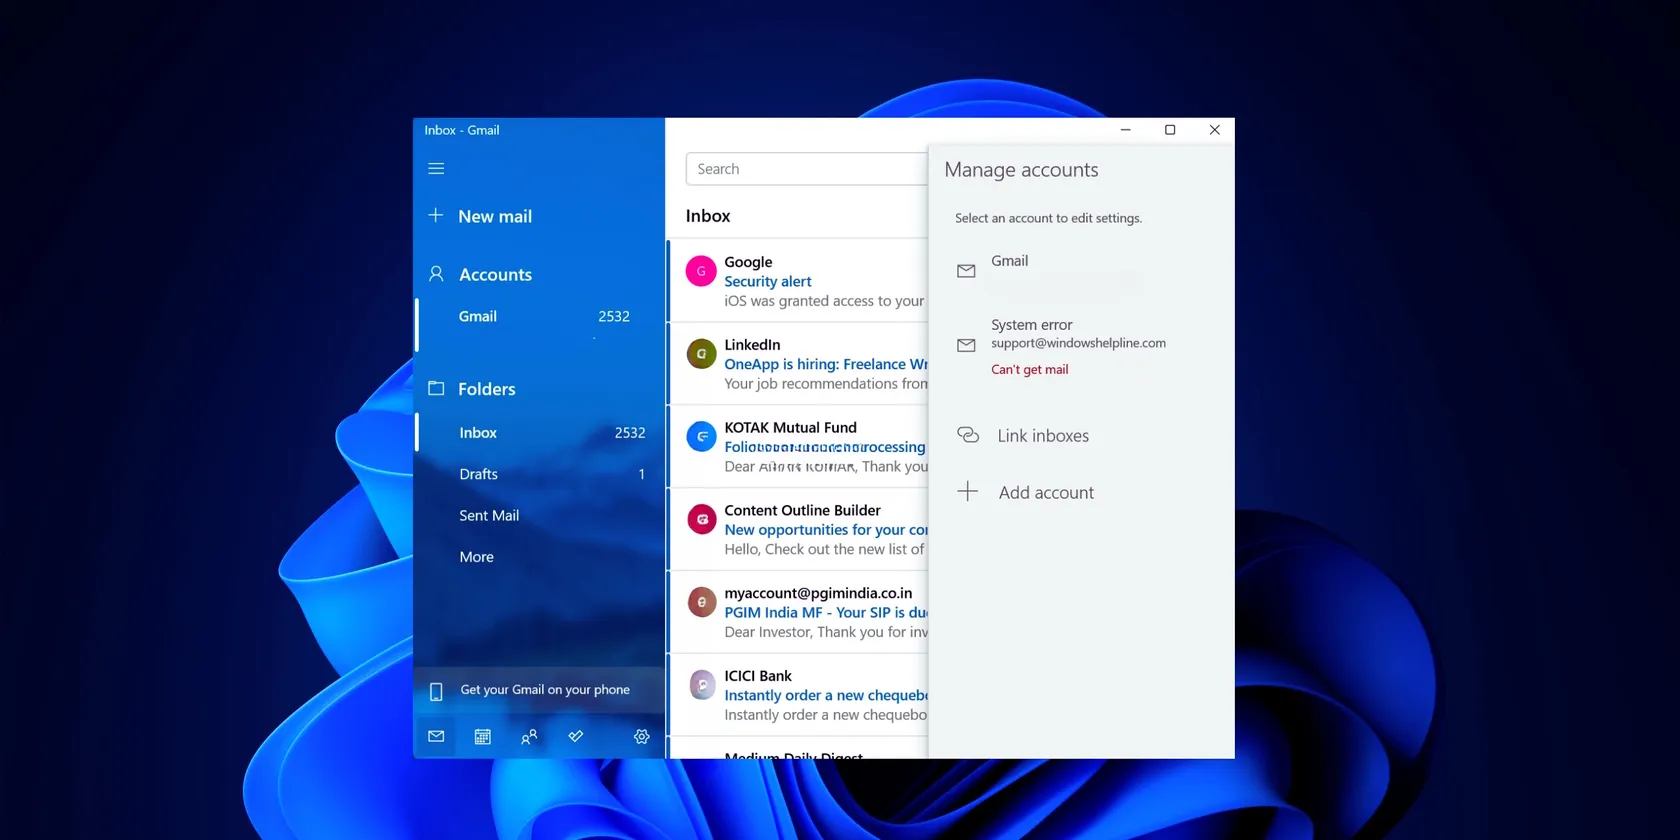Open the Settings gear icon

[641, 737]
